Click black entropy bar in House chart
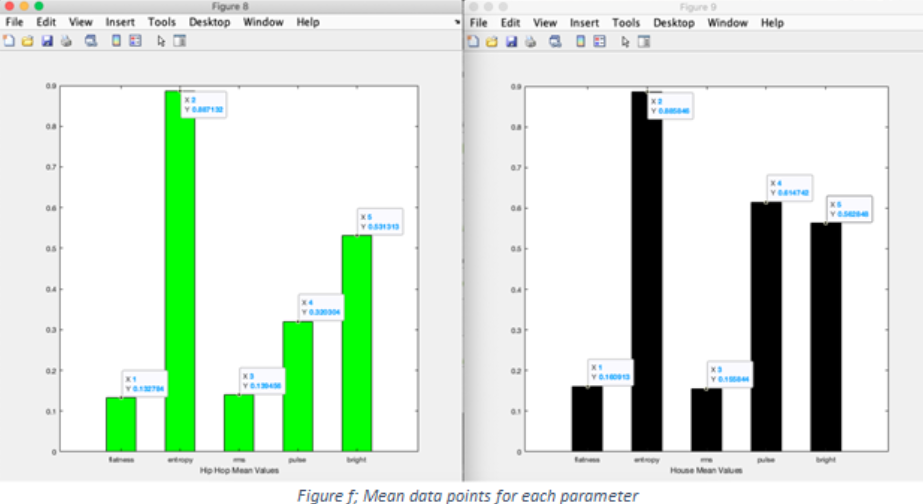 pos(647,271)
